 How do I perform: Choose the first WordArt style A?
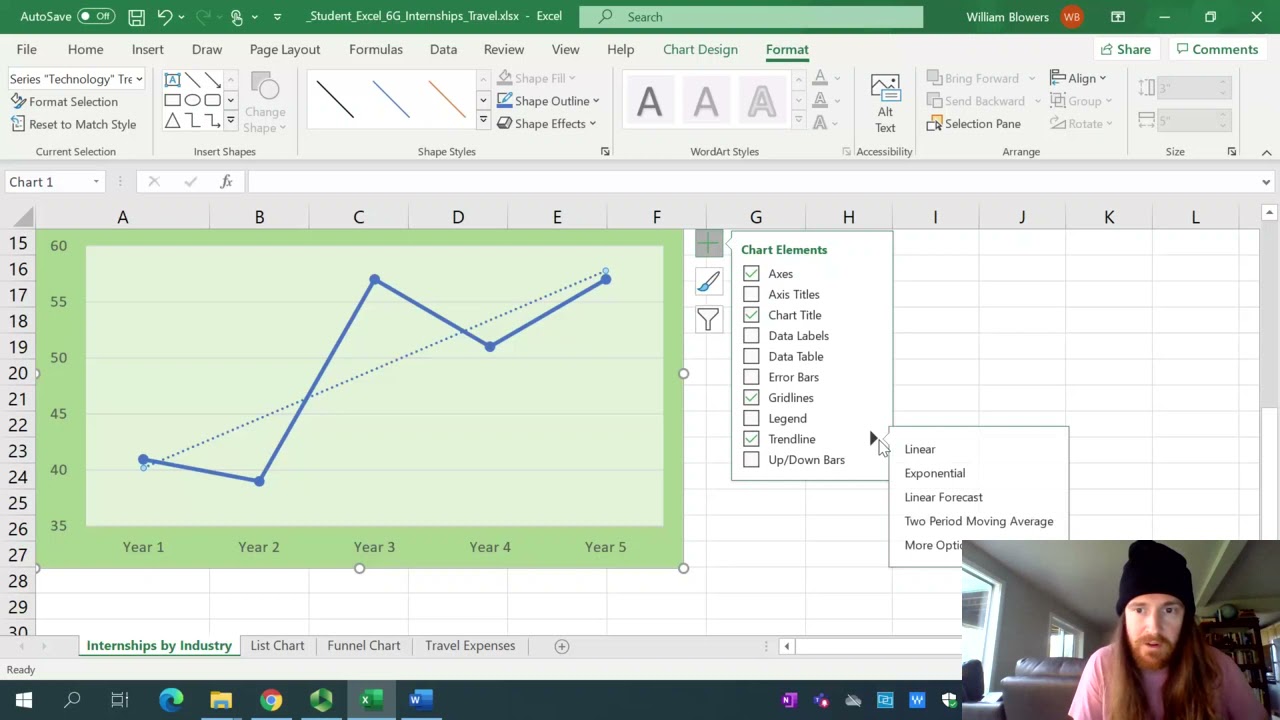[649, 101]
